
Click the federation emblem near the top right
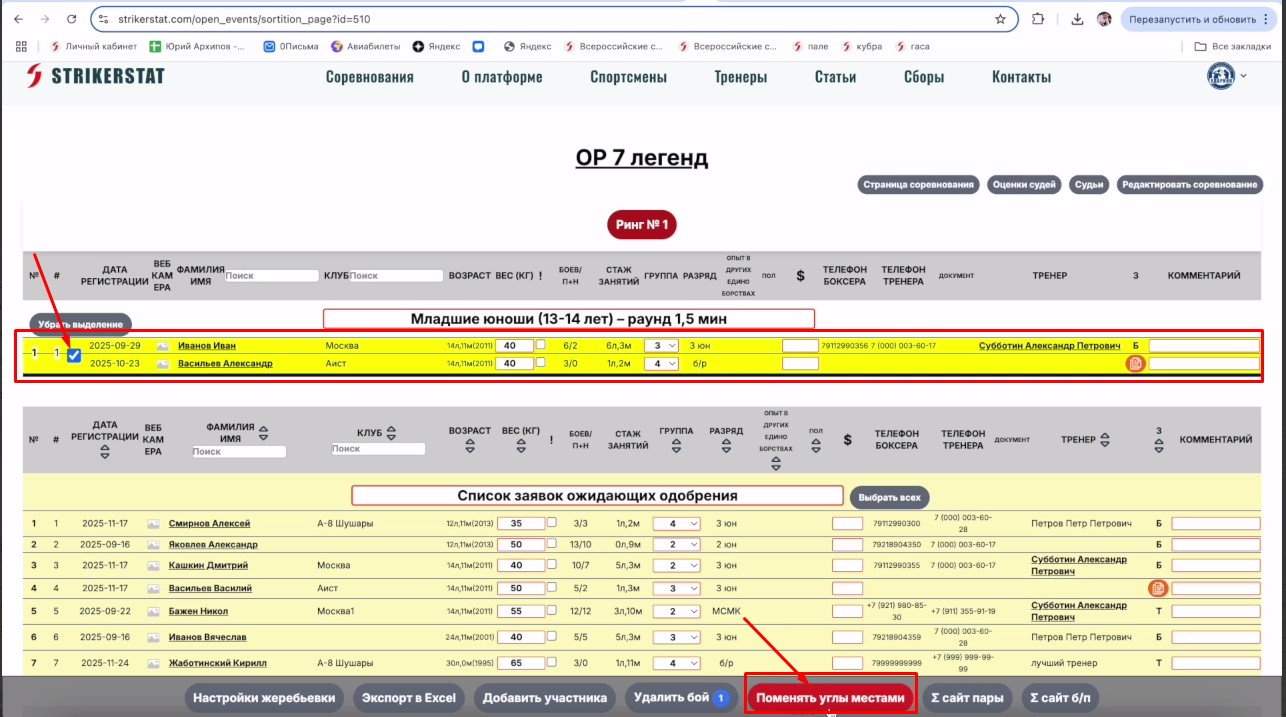(x=1219, y=76)
